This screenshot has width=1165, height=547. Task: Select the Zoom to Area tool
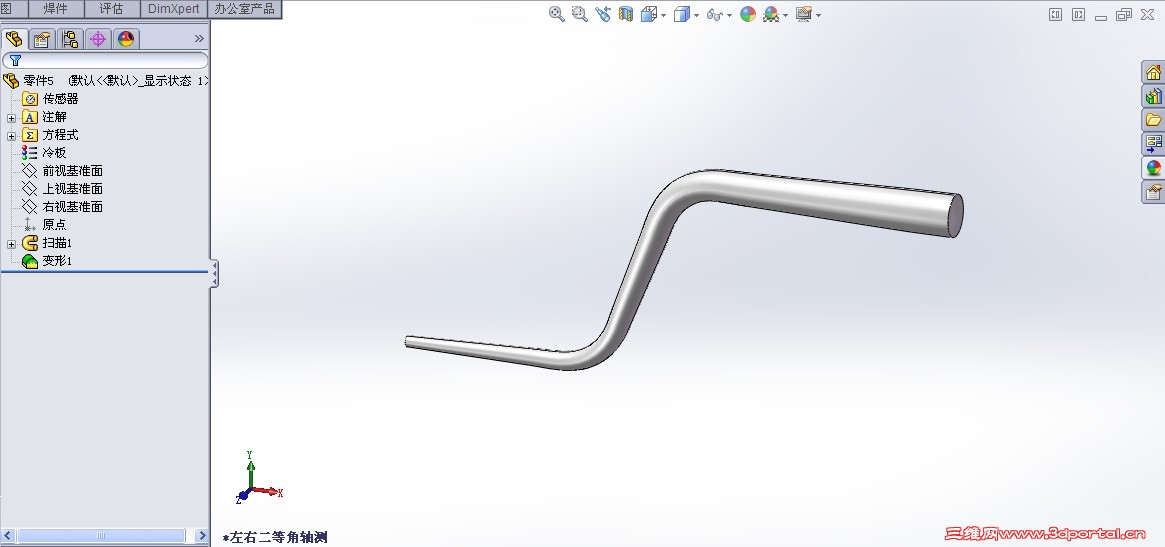[x=580, y=14]
